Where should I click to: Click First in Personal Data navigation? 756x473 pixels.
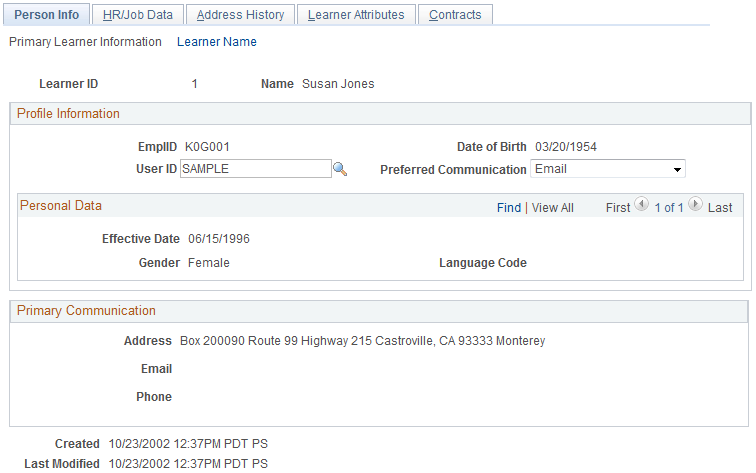[618, 208]
